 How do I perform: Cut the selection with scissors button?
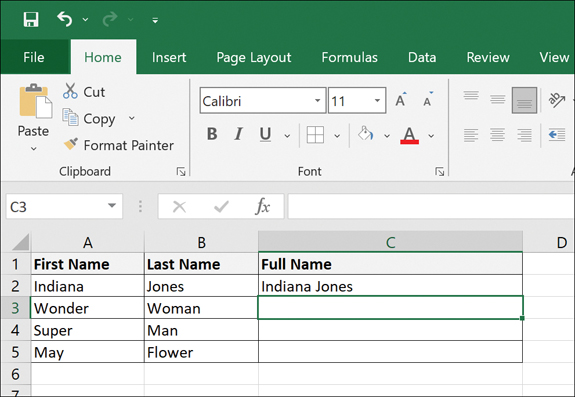[x=84, y=91]
